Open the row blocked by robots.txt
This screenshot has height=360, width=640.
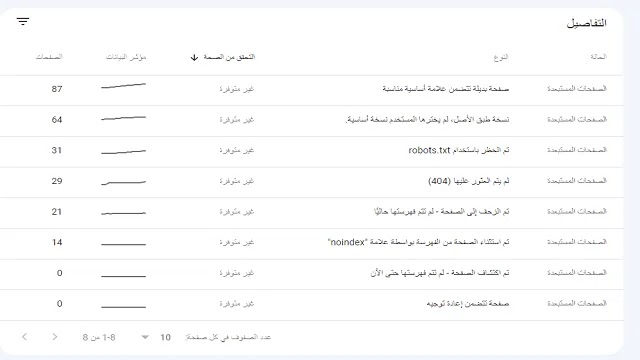click(312, 151)
